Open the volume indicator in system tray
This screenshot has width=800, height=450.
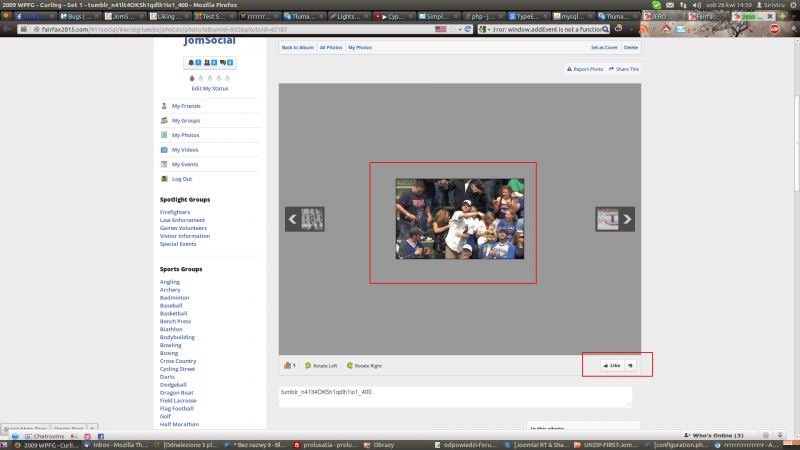pyautogui.click(x=696, y=5)
